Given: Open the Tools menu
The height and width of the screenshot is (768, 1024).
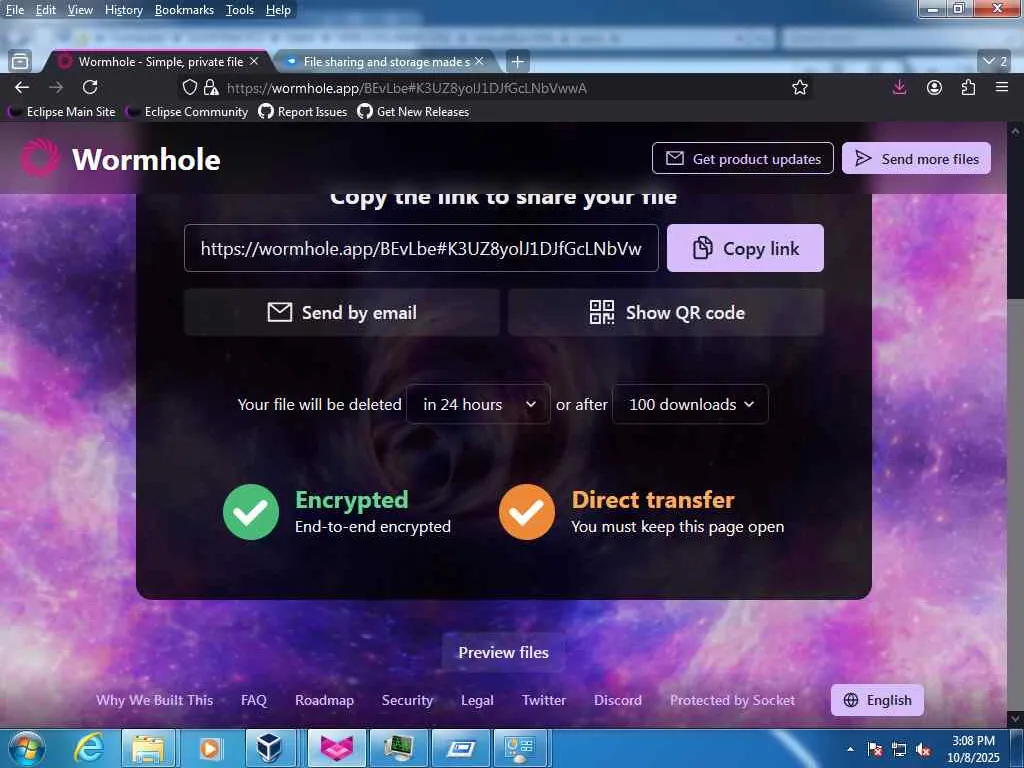Looking at the screenshot, I should pos(240,10).
